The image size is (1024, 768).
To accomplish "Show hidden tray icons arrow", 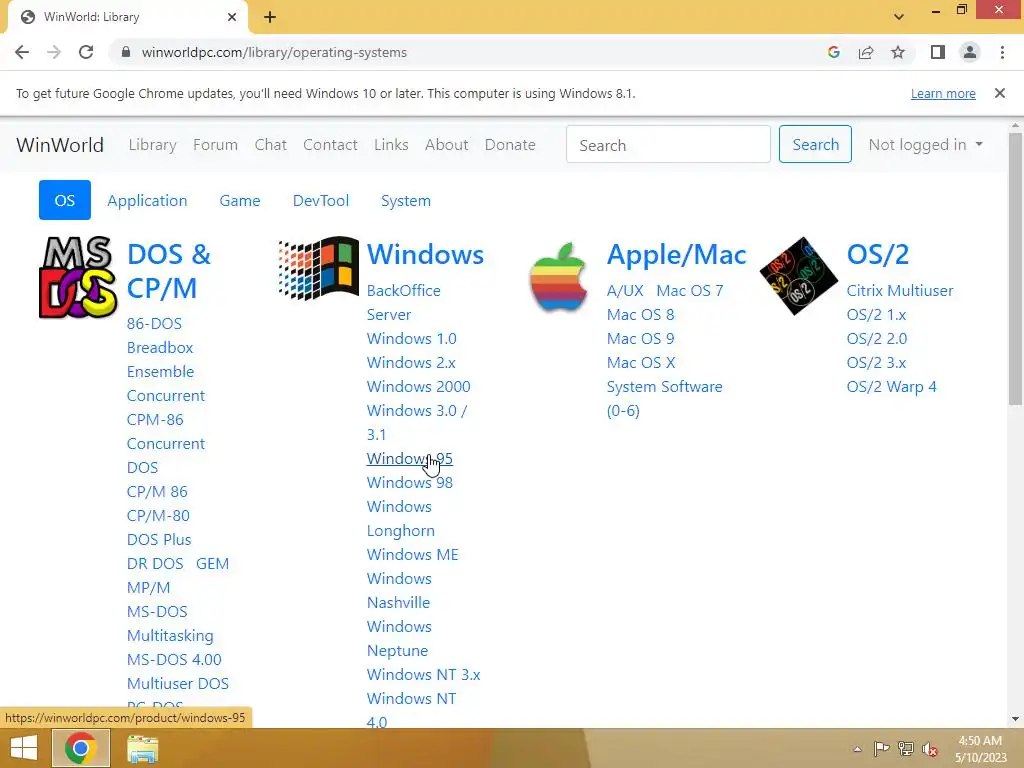I will (857, 749).
